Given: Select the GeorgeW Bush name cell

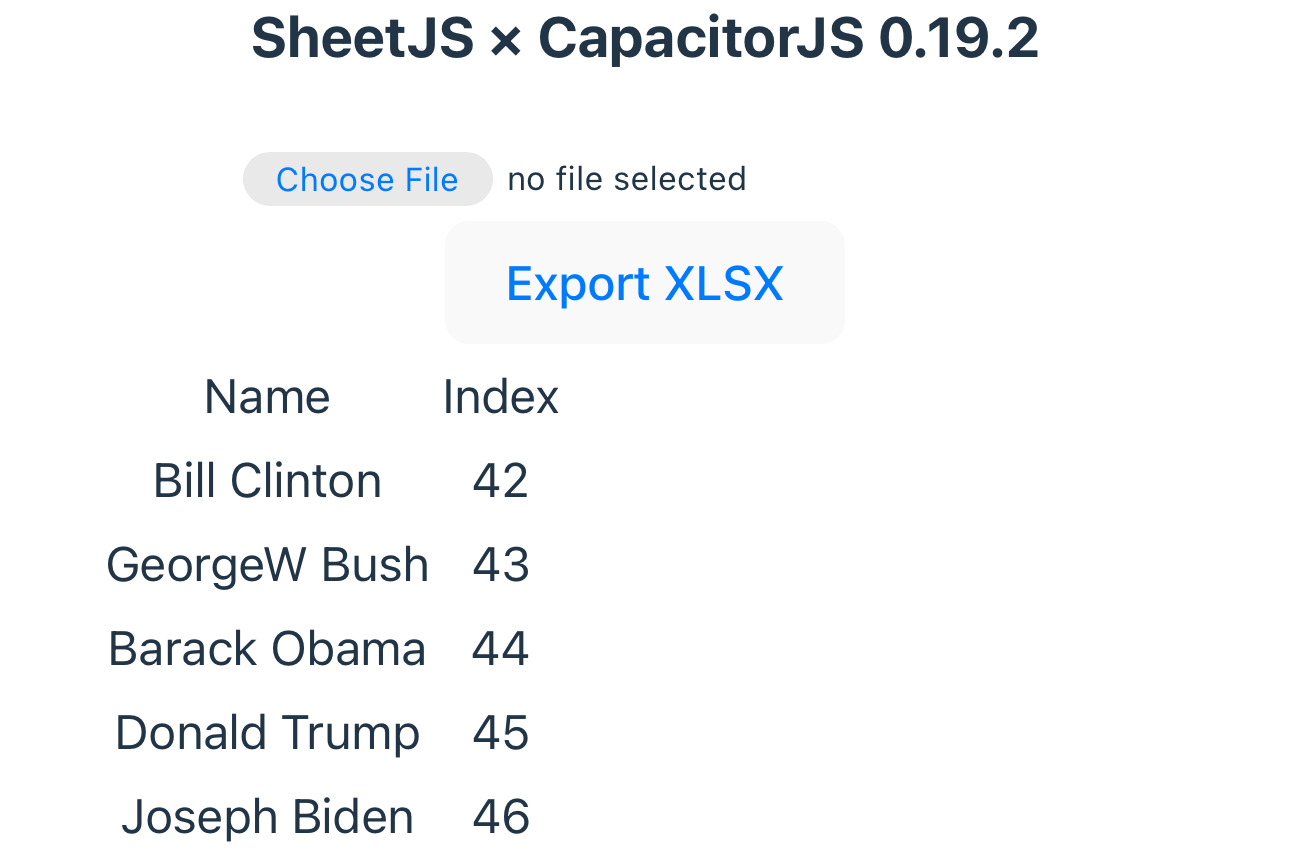Looking at the screenshot, I should click(x=267, y=565).
